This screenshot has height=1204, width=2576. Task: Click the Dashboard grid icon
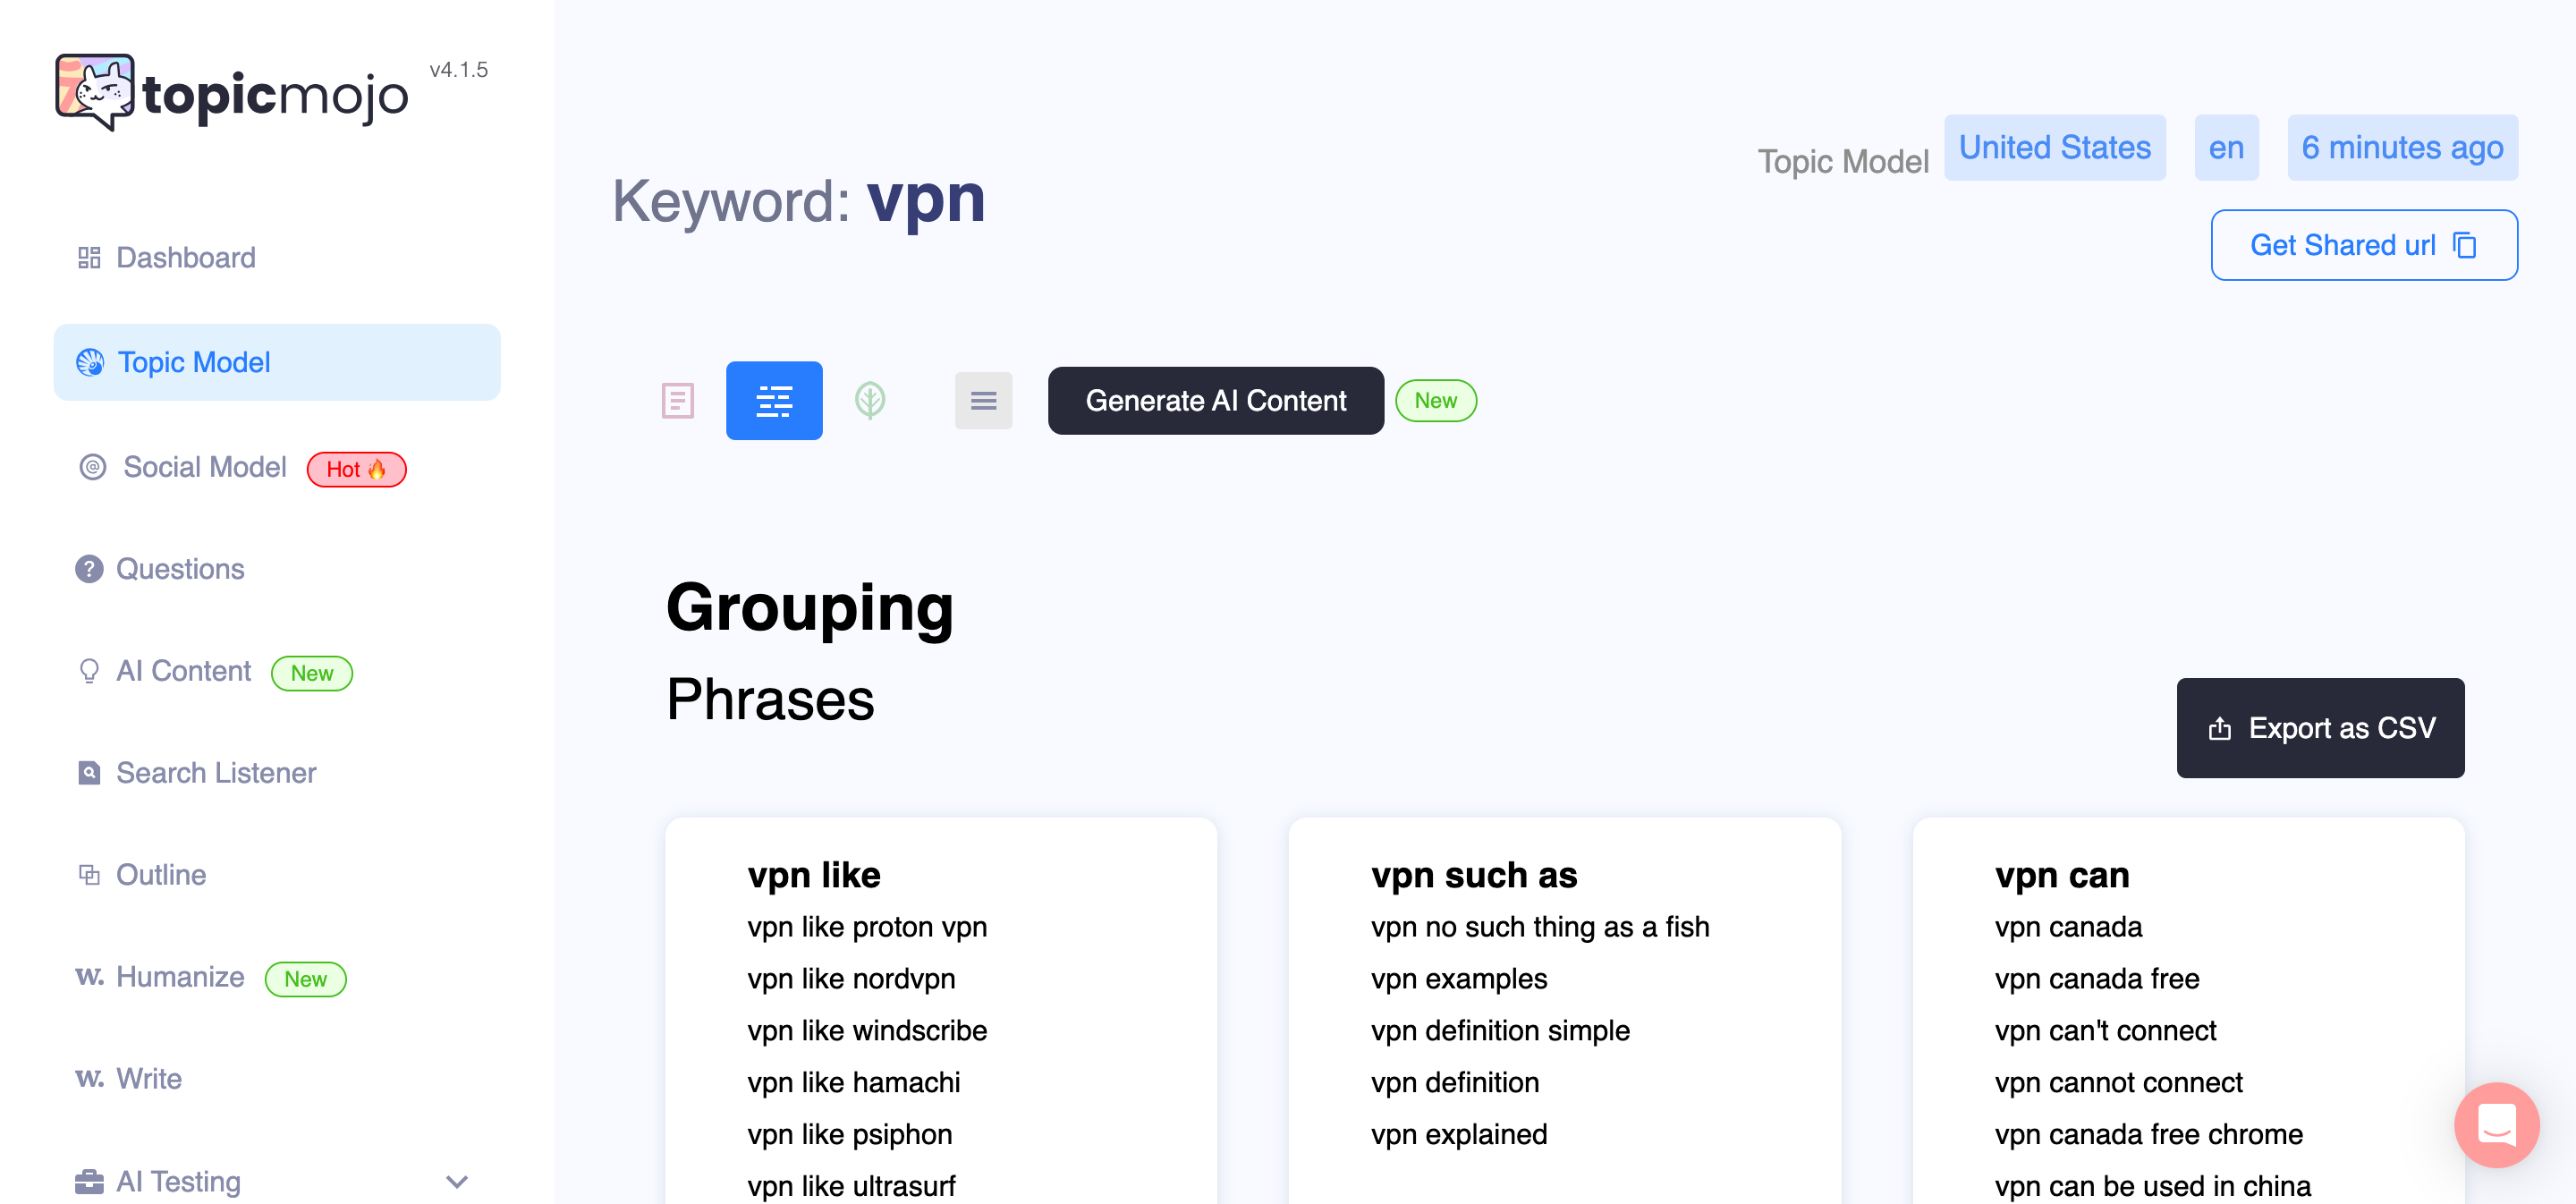tap(89, 258)
